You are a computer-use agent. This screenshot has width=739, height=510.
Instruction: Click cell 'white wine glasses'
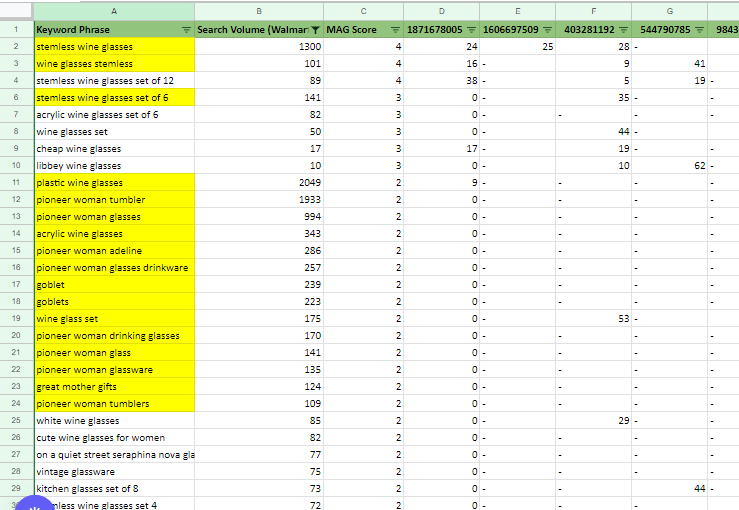[x=114, y=420]
